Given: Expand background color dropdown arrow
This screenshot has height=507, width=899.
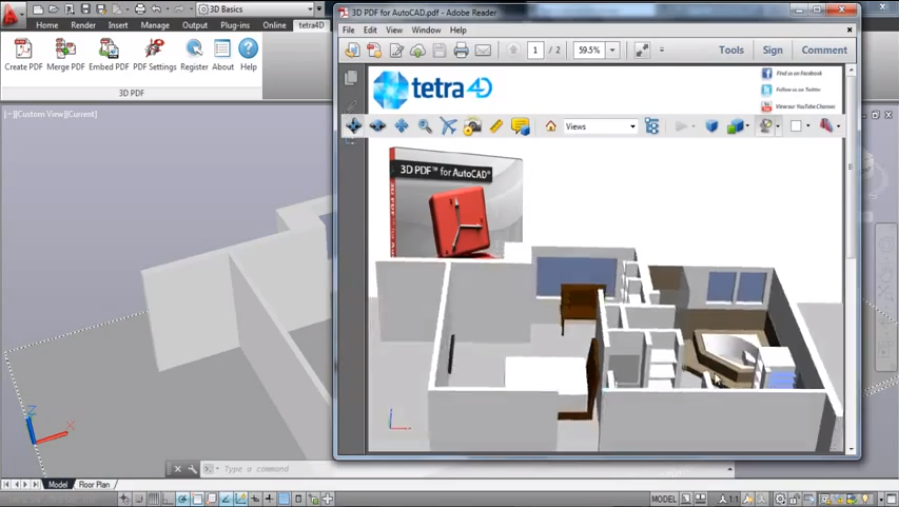Looking at the screenshot, I should point(808,126).
